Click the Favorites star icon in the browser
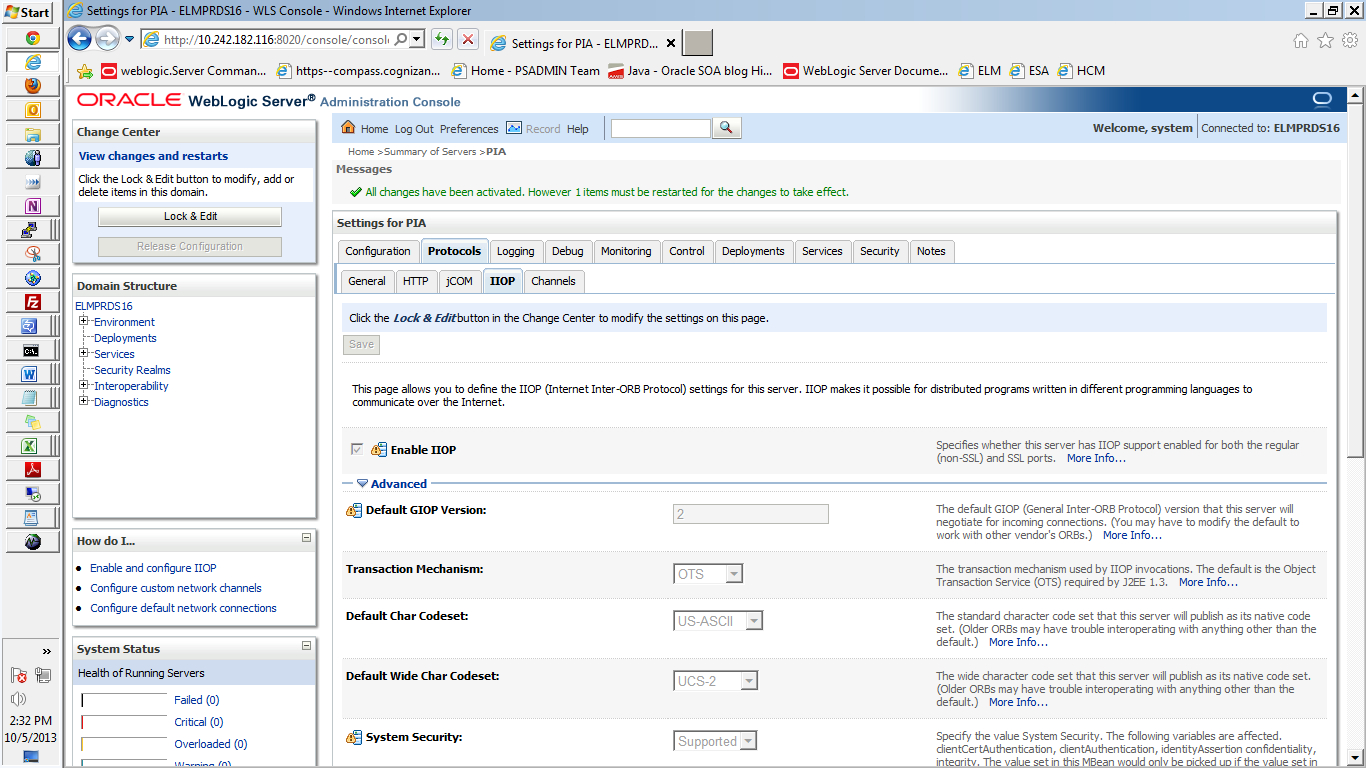 1327,39
